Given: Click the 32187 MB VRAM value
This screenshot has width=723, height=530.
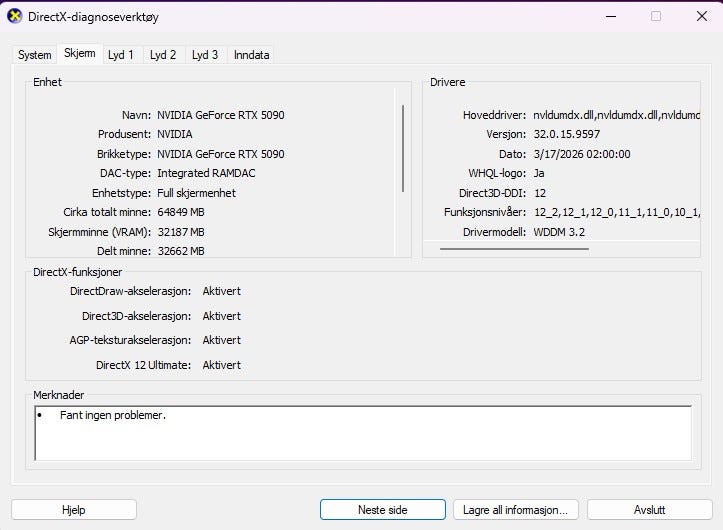Looking at the screenshot, I should coord(181,232).
